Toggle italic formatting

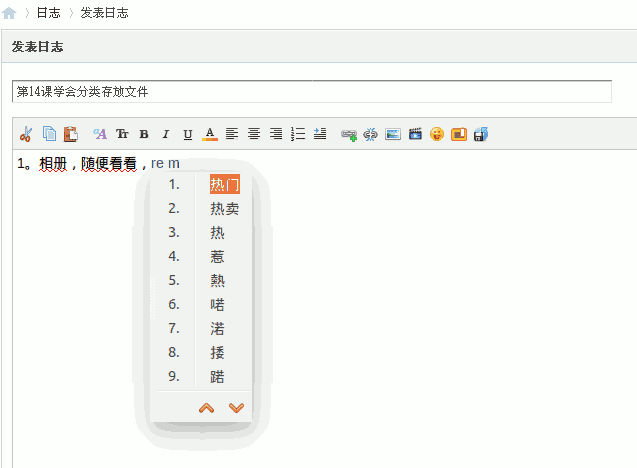click(166, 134)
